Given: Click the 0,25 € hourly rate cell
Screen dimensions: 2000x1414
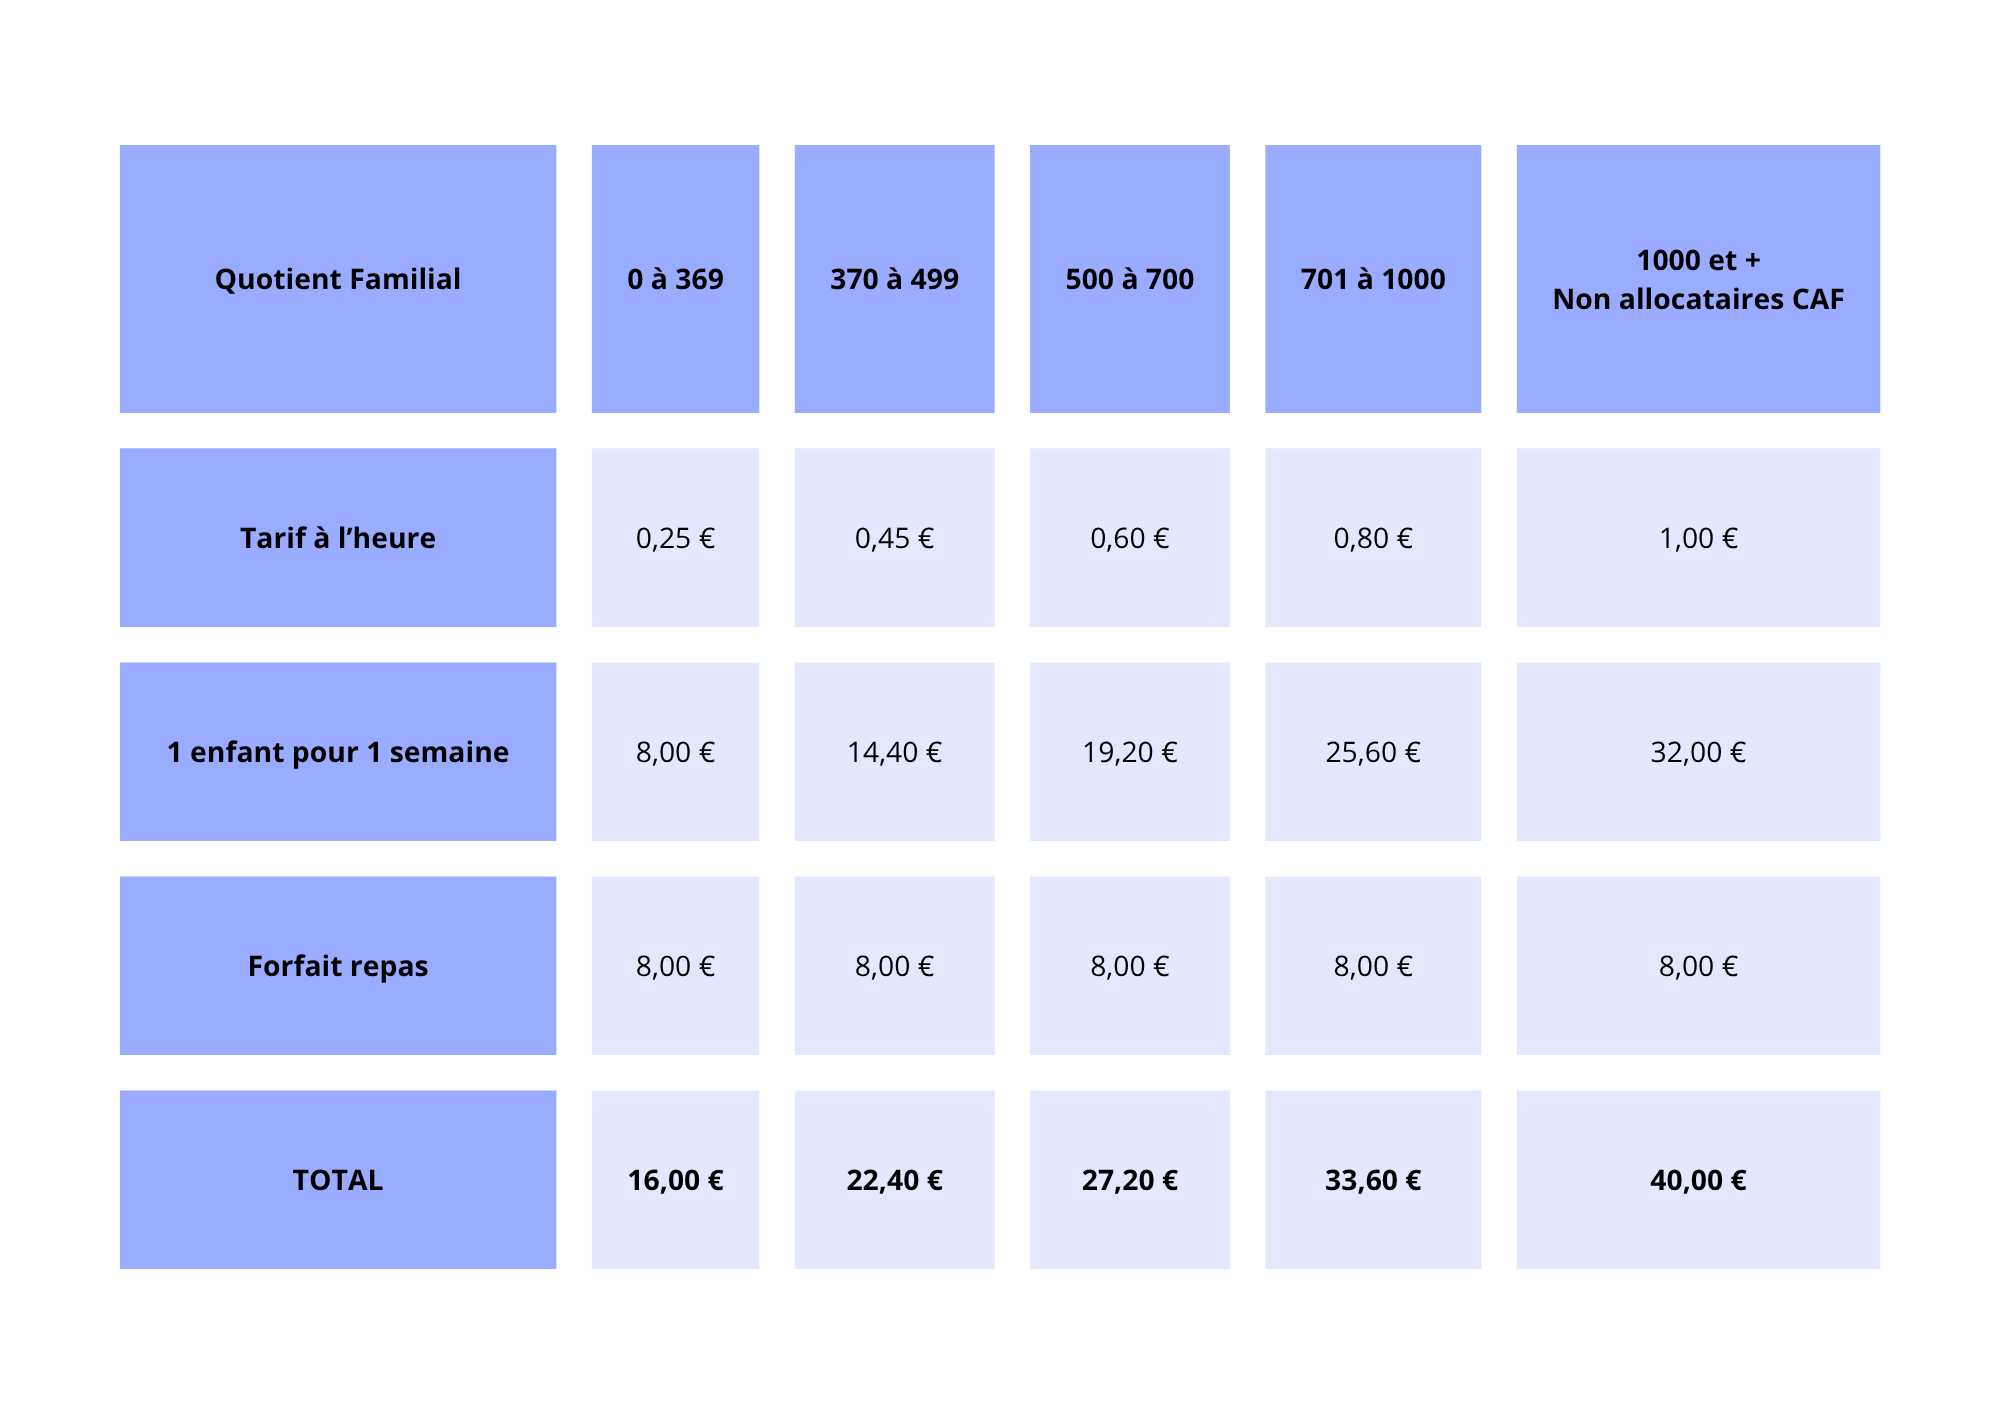Looking at the screenshot, I should [x=675, y=538].
